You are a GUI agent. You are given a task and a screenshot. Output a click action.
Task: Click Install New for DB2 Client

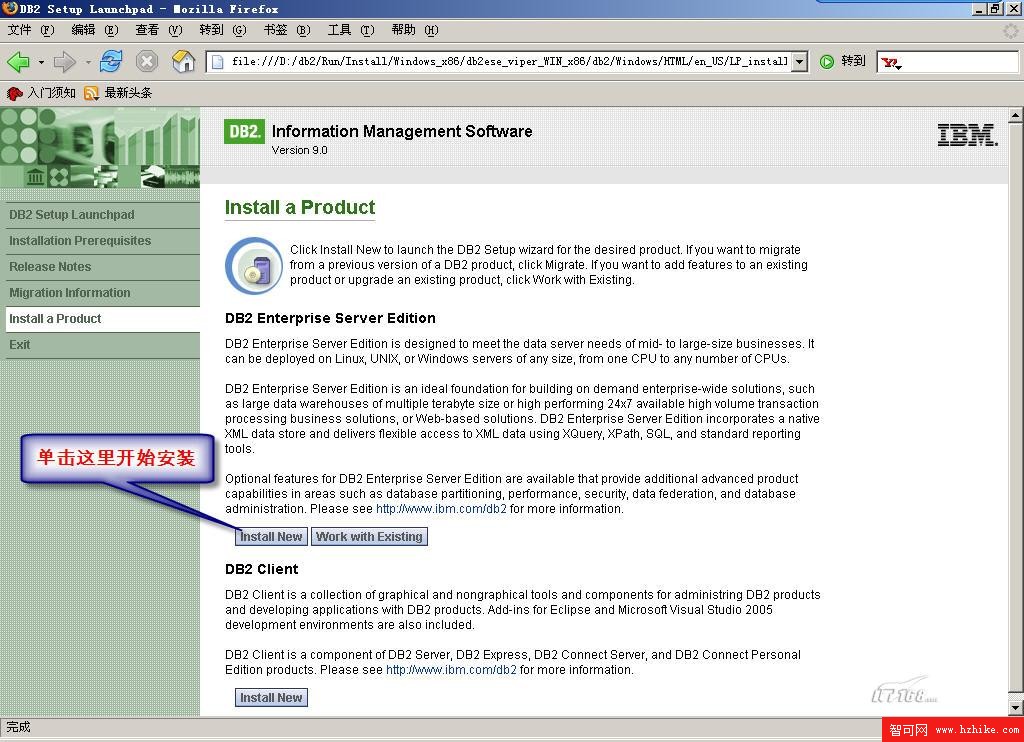(271, 698)
